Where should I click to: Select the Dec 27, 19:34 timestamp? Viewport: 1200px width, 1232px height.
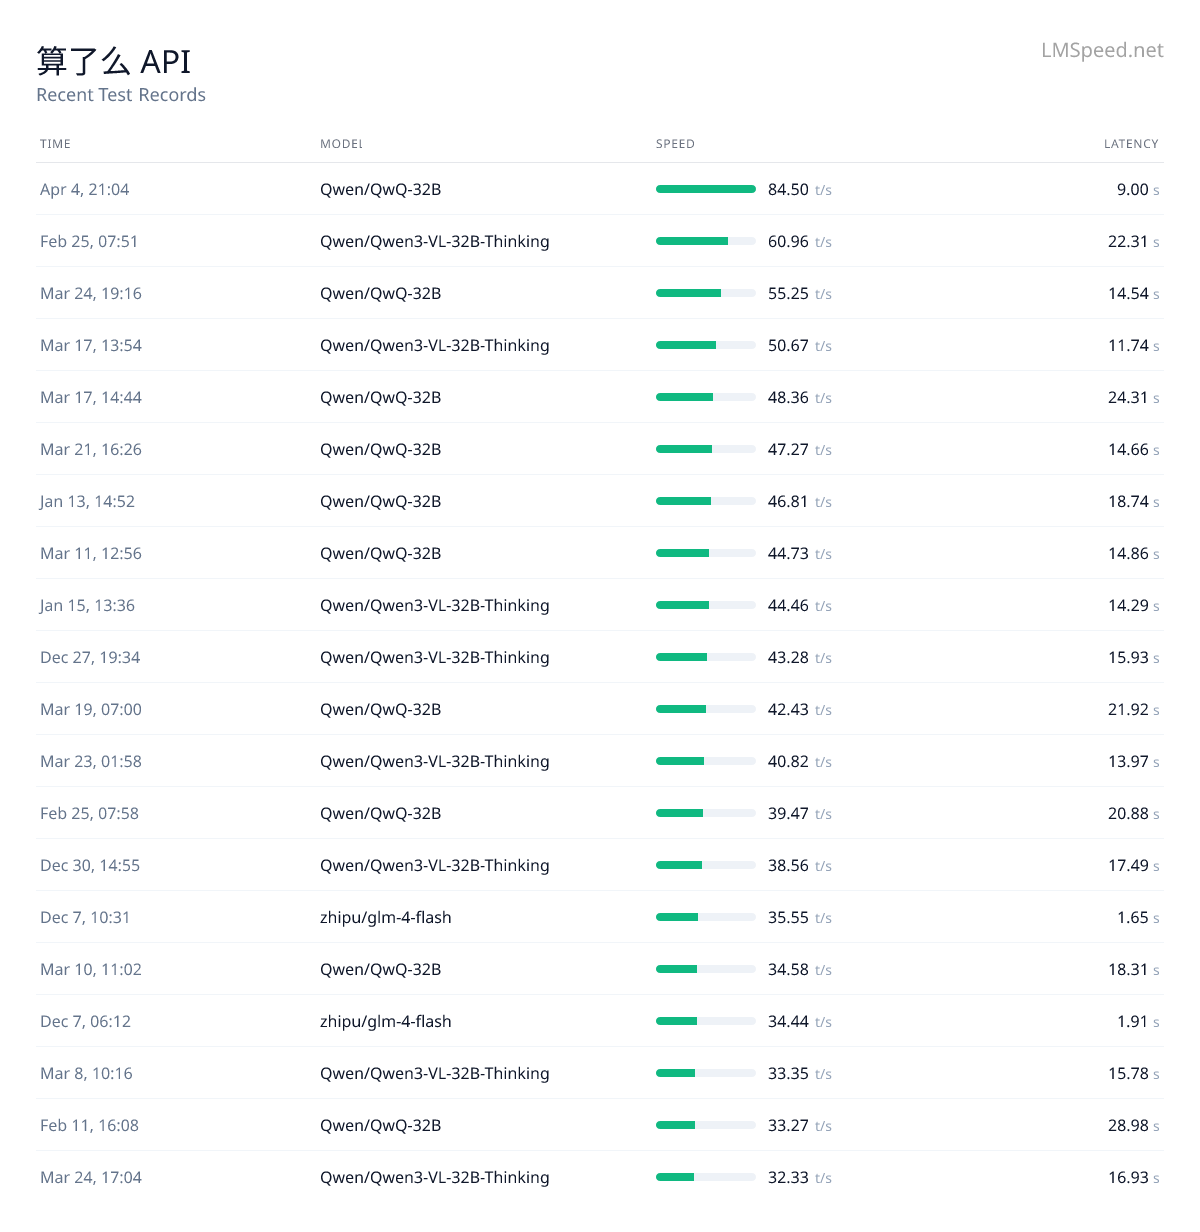(x=90, y=657)
